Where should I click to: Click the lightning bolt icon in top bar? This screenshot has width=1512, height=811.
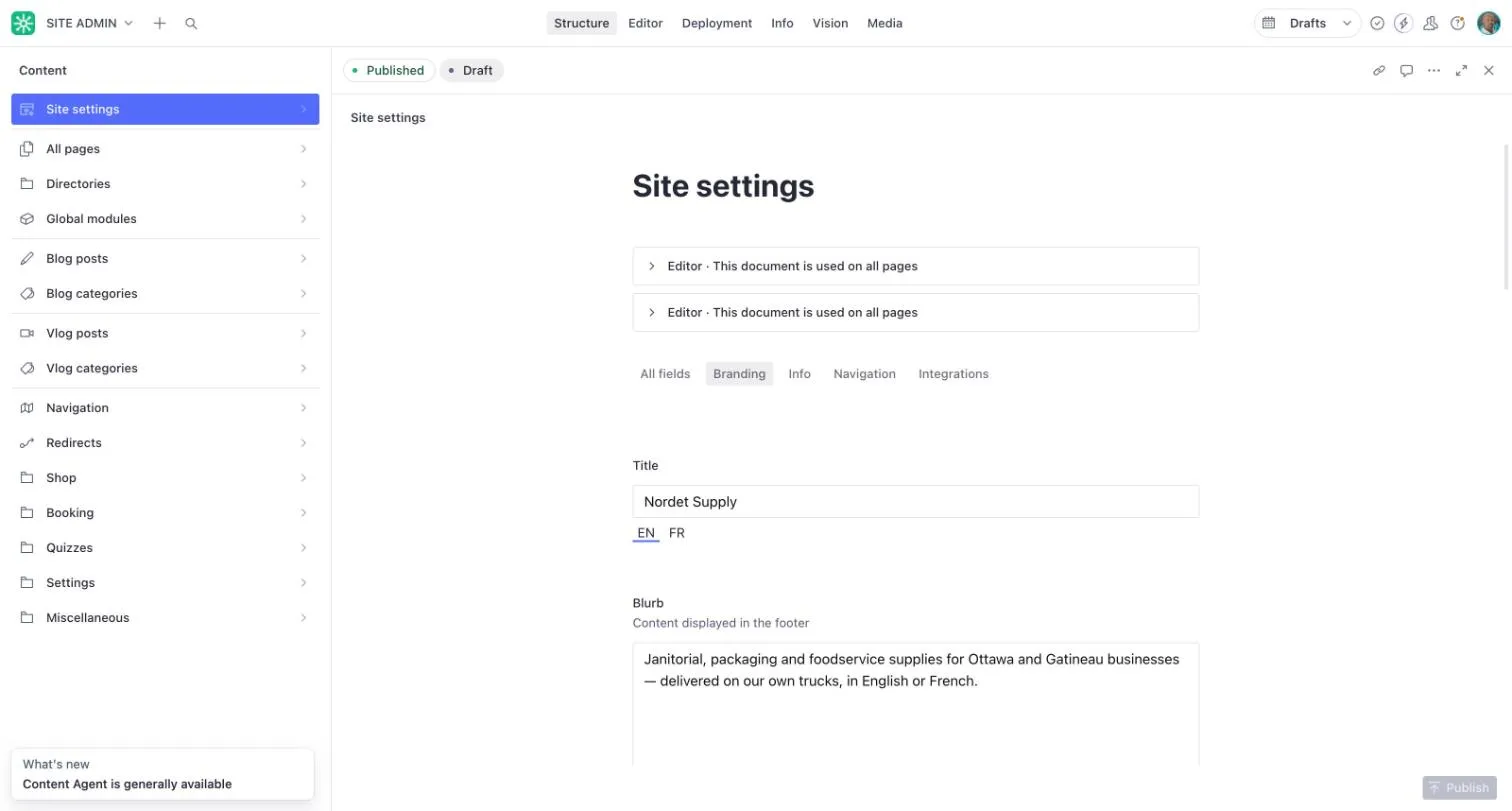pyautogui.click(x=1403, y=23)
